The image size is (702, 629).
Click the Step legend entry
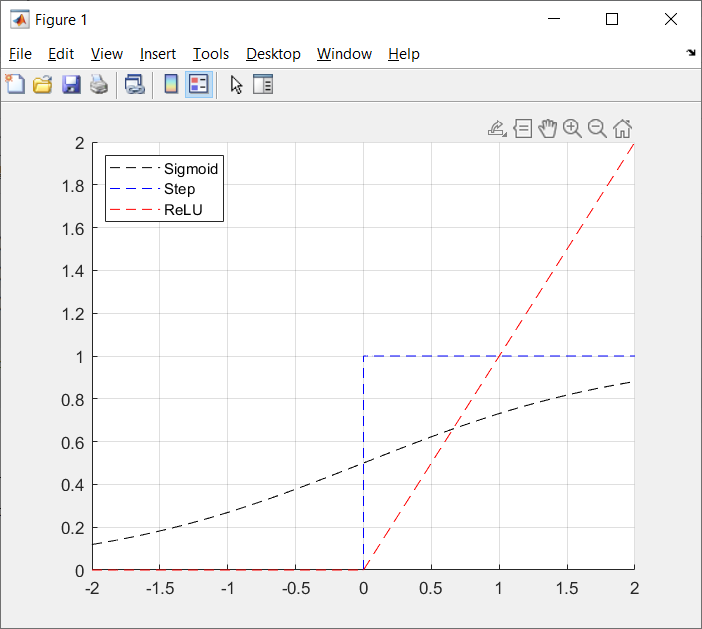(x=152, y=188)
